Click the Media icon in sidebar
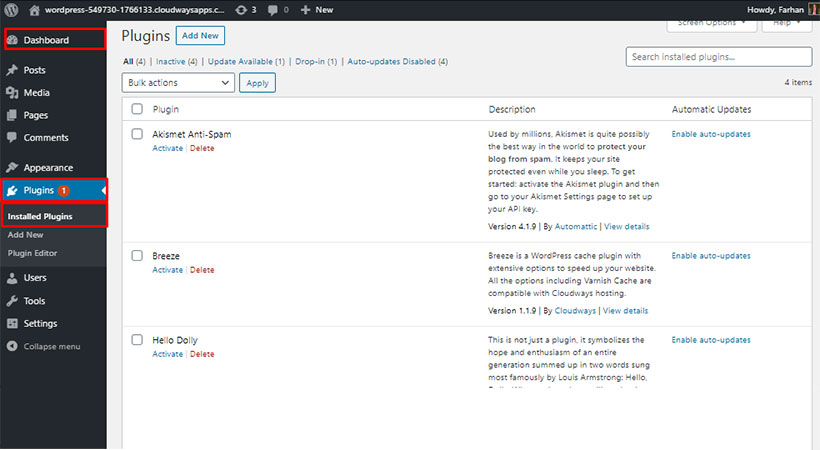820x450 pixels. [12, 93]
